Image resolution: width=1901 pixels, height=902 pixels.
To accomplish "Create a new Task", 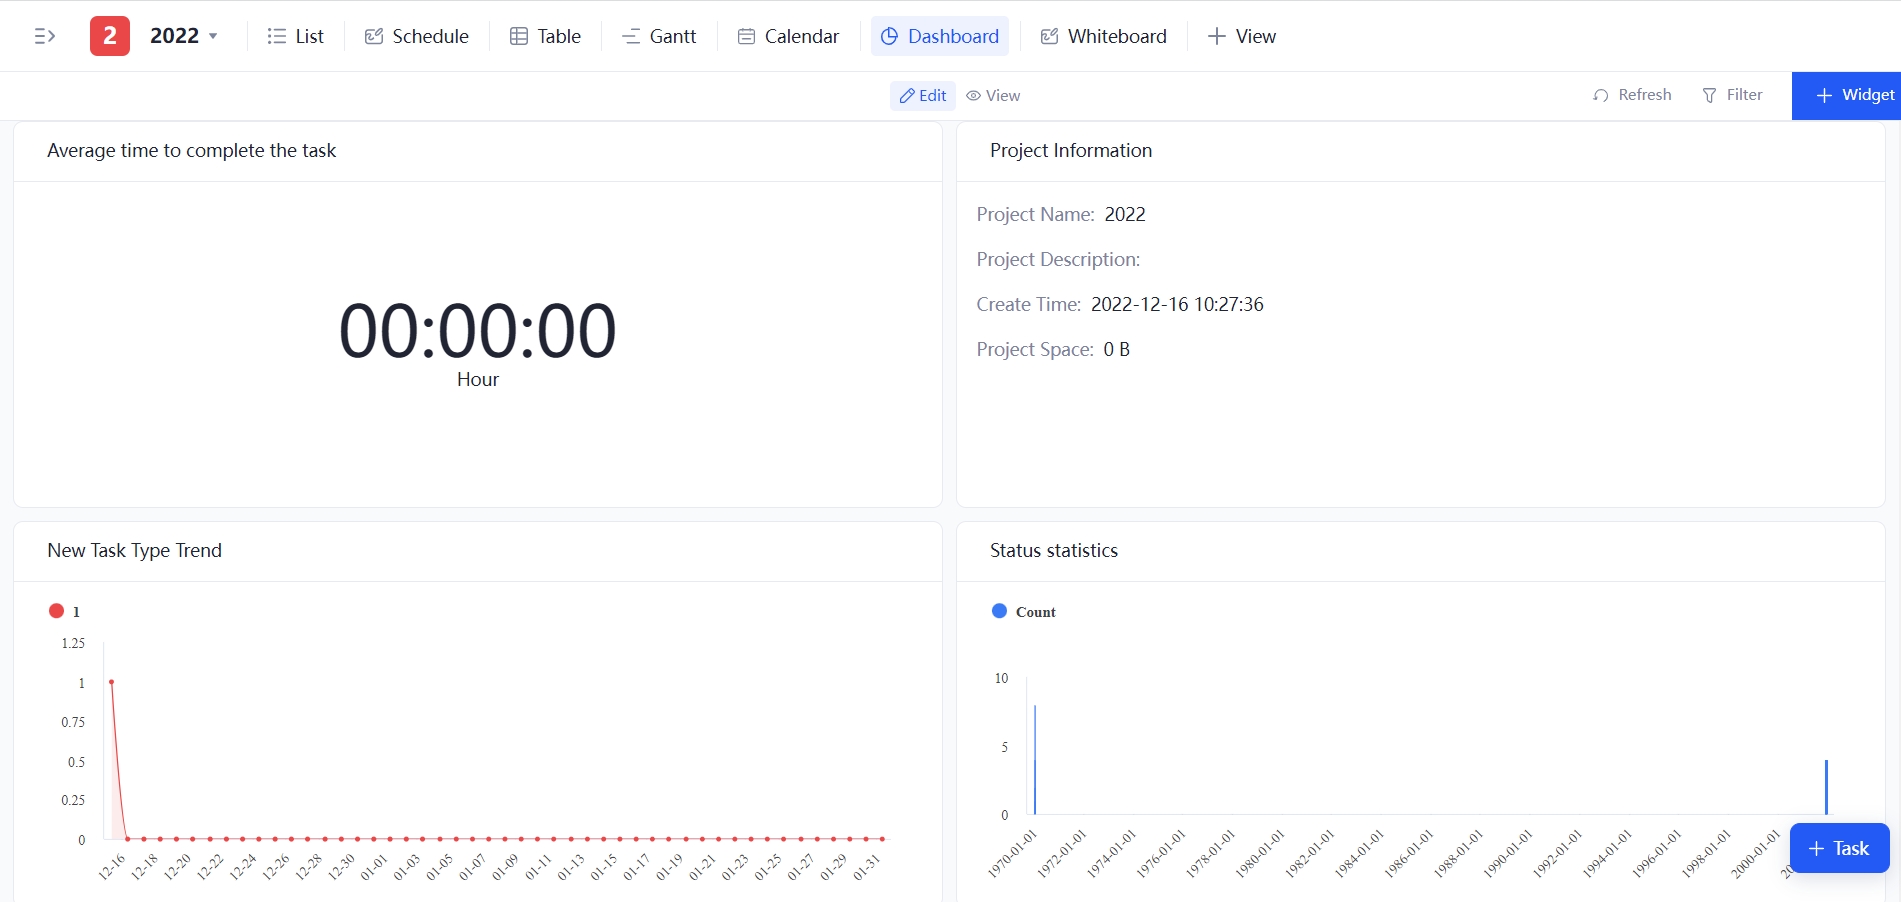I will point(1838,847).
